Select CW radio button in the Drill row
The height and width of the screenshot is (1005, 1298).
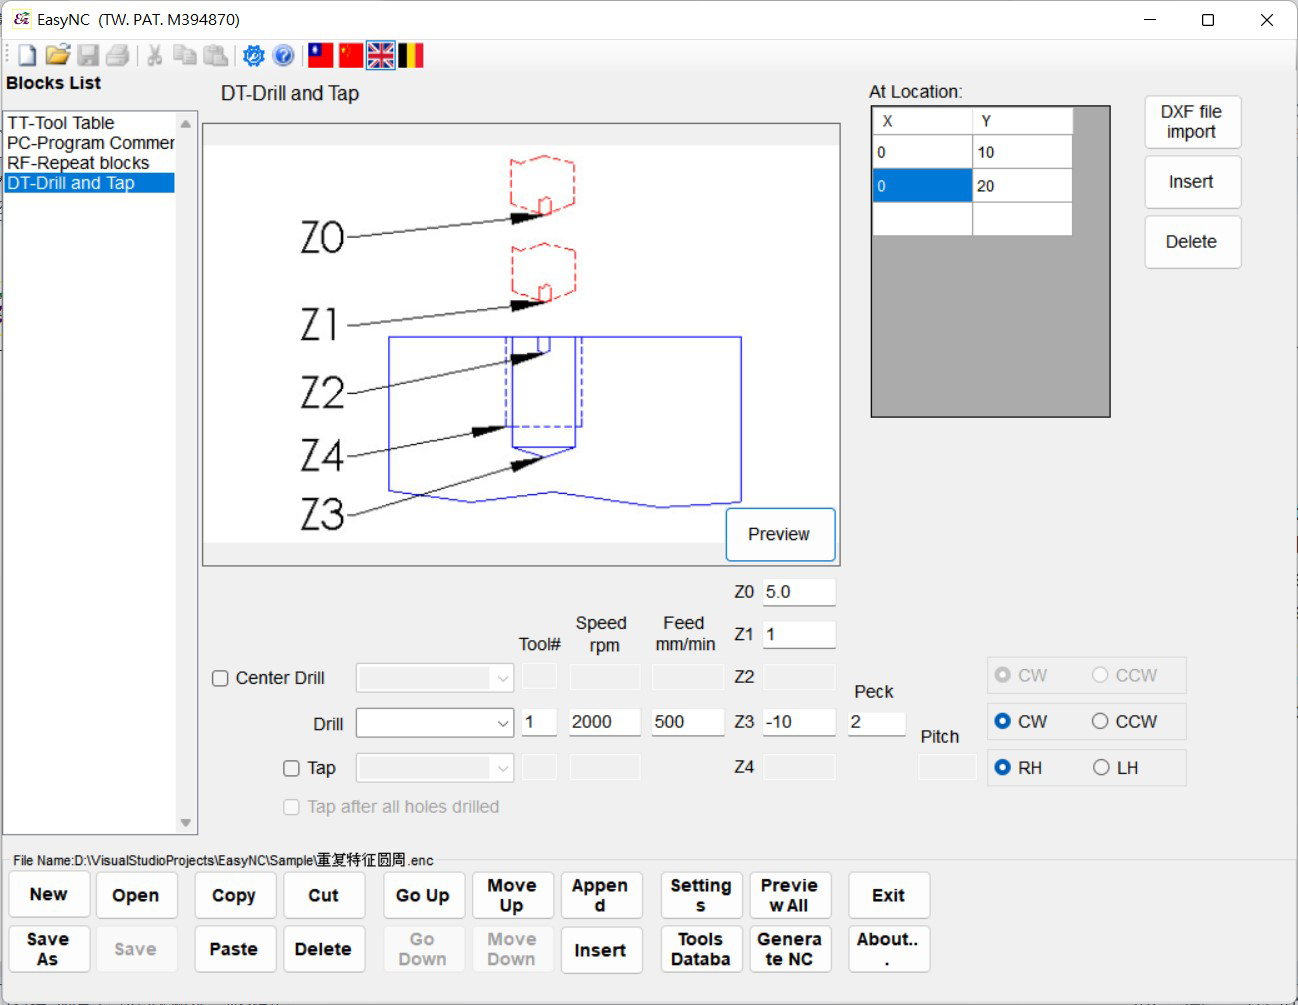click(1002, 721)
